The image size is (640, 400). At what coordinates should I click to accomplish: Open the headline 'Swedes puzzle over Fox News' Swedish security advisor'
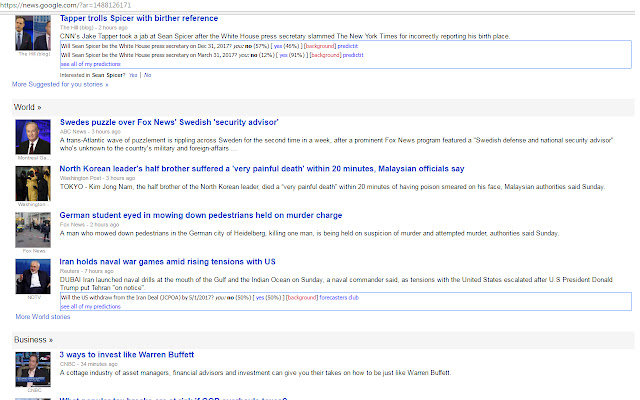(169, 122)
